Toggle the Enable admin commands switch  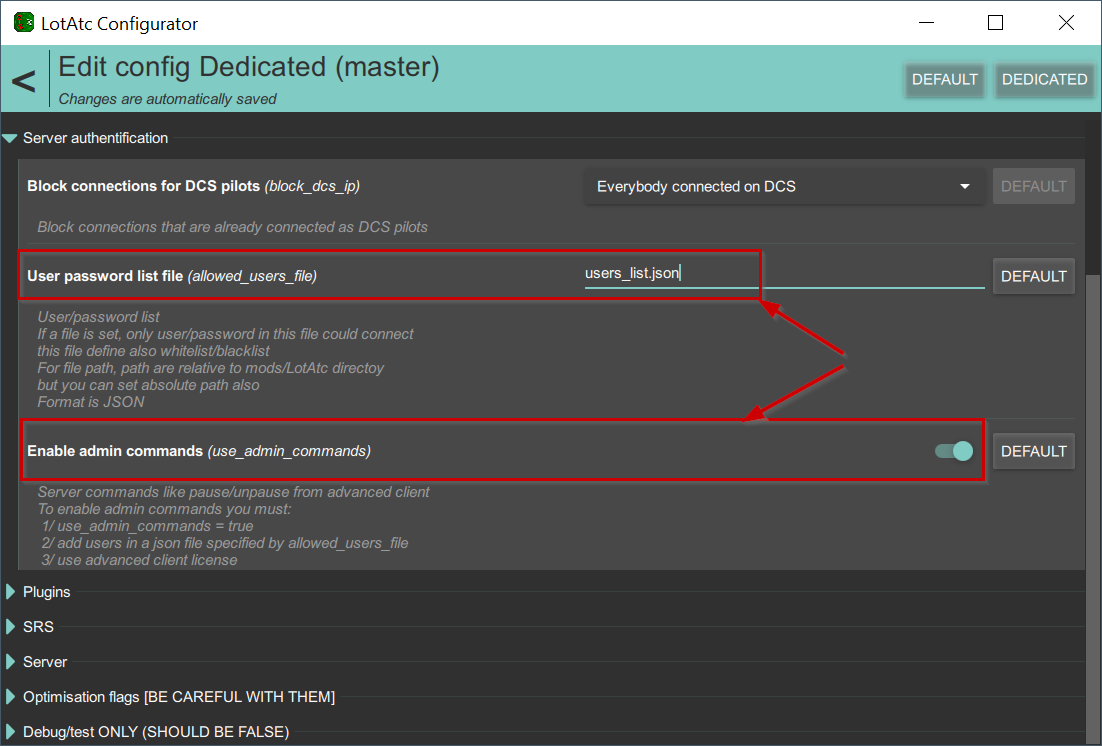pyautogui.click(x=954, y=451)
